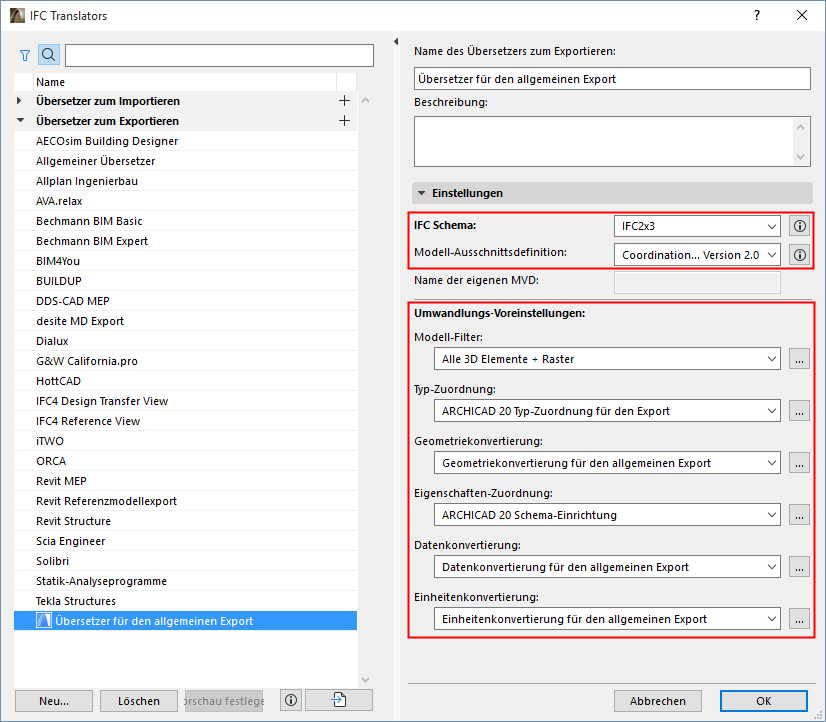Viewport: 826px width, 722px height.
Task: Select G&W California.pro translator
Action: point(185,361)
